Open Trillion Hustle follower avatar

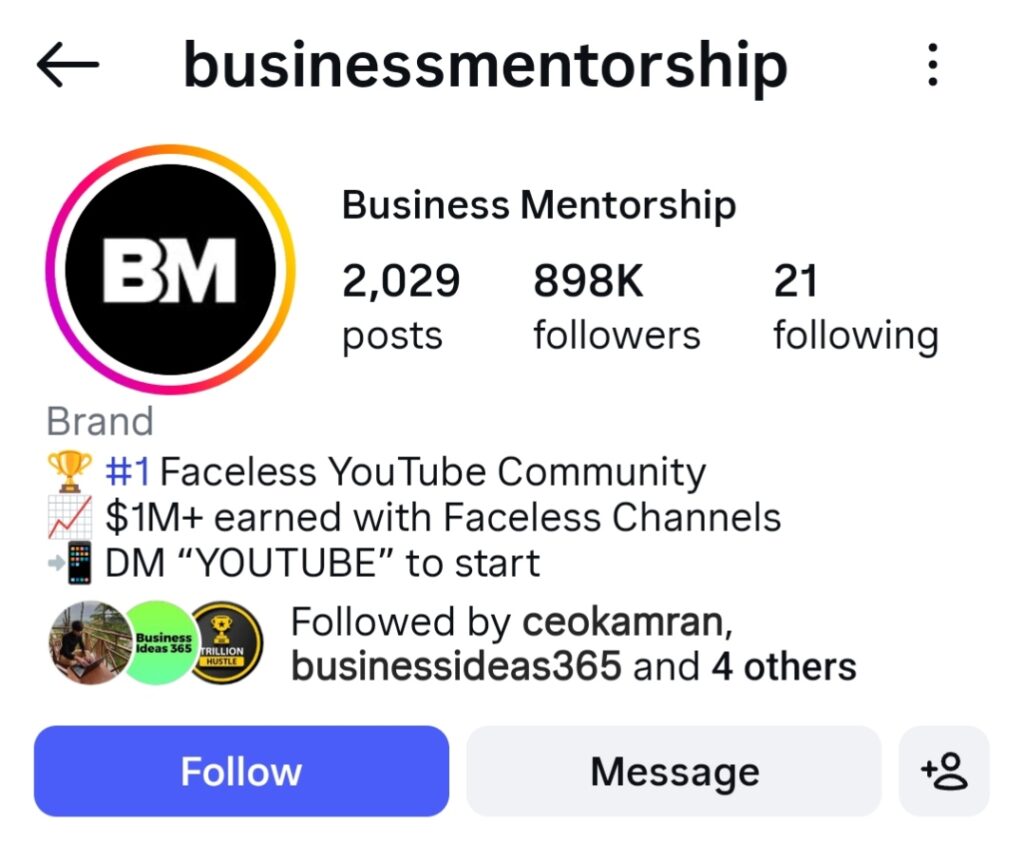click(x=227, y=642)
